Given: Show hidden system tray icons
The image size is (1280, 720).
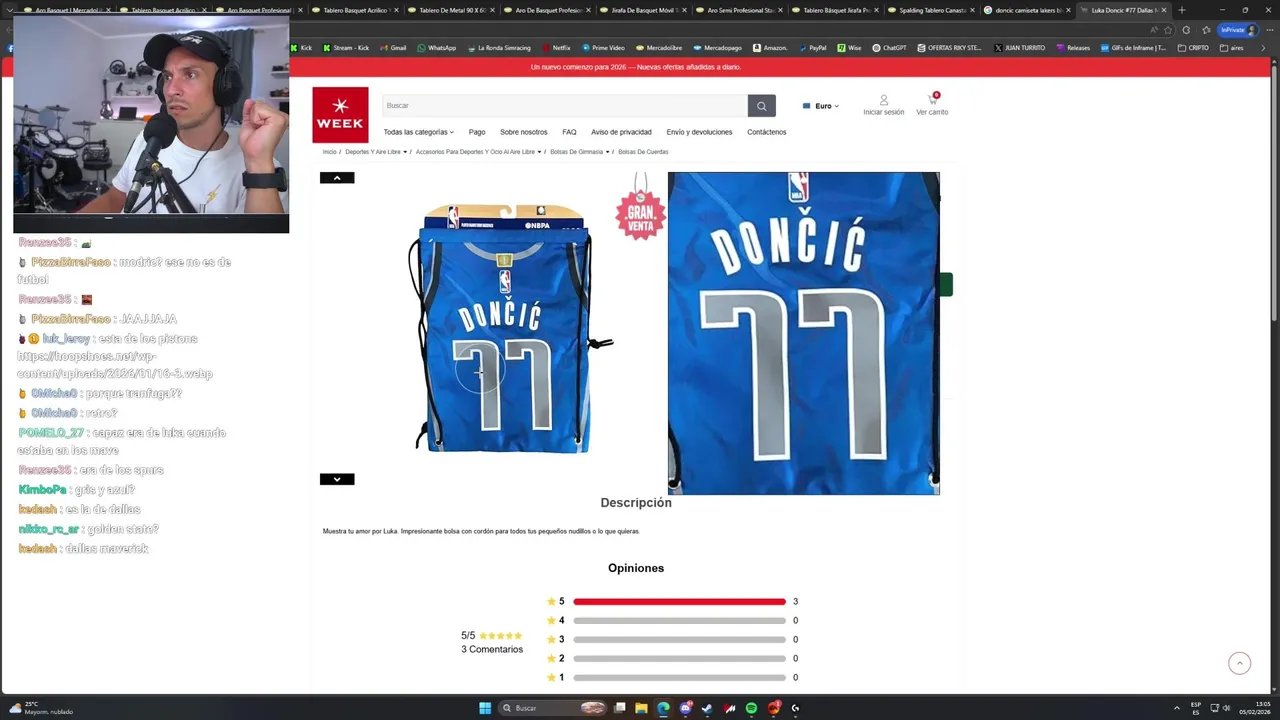Looking at the screenshot, I should pyautogui.click(x=1176, y=708).
